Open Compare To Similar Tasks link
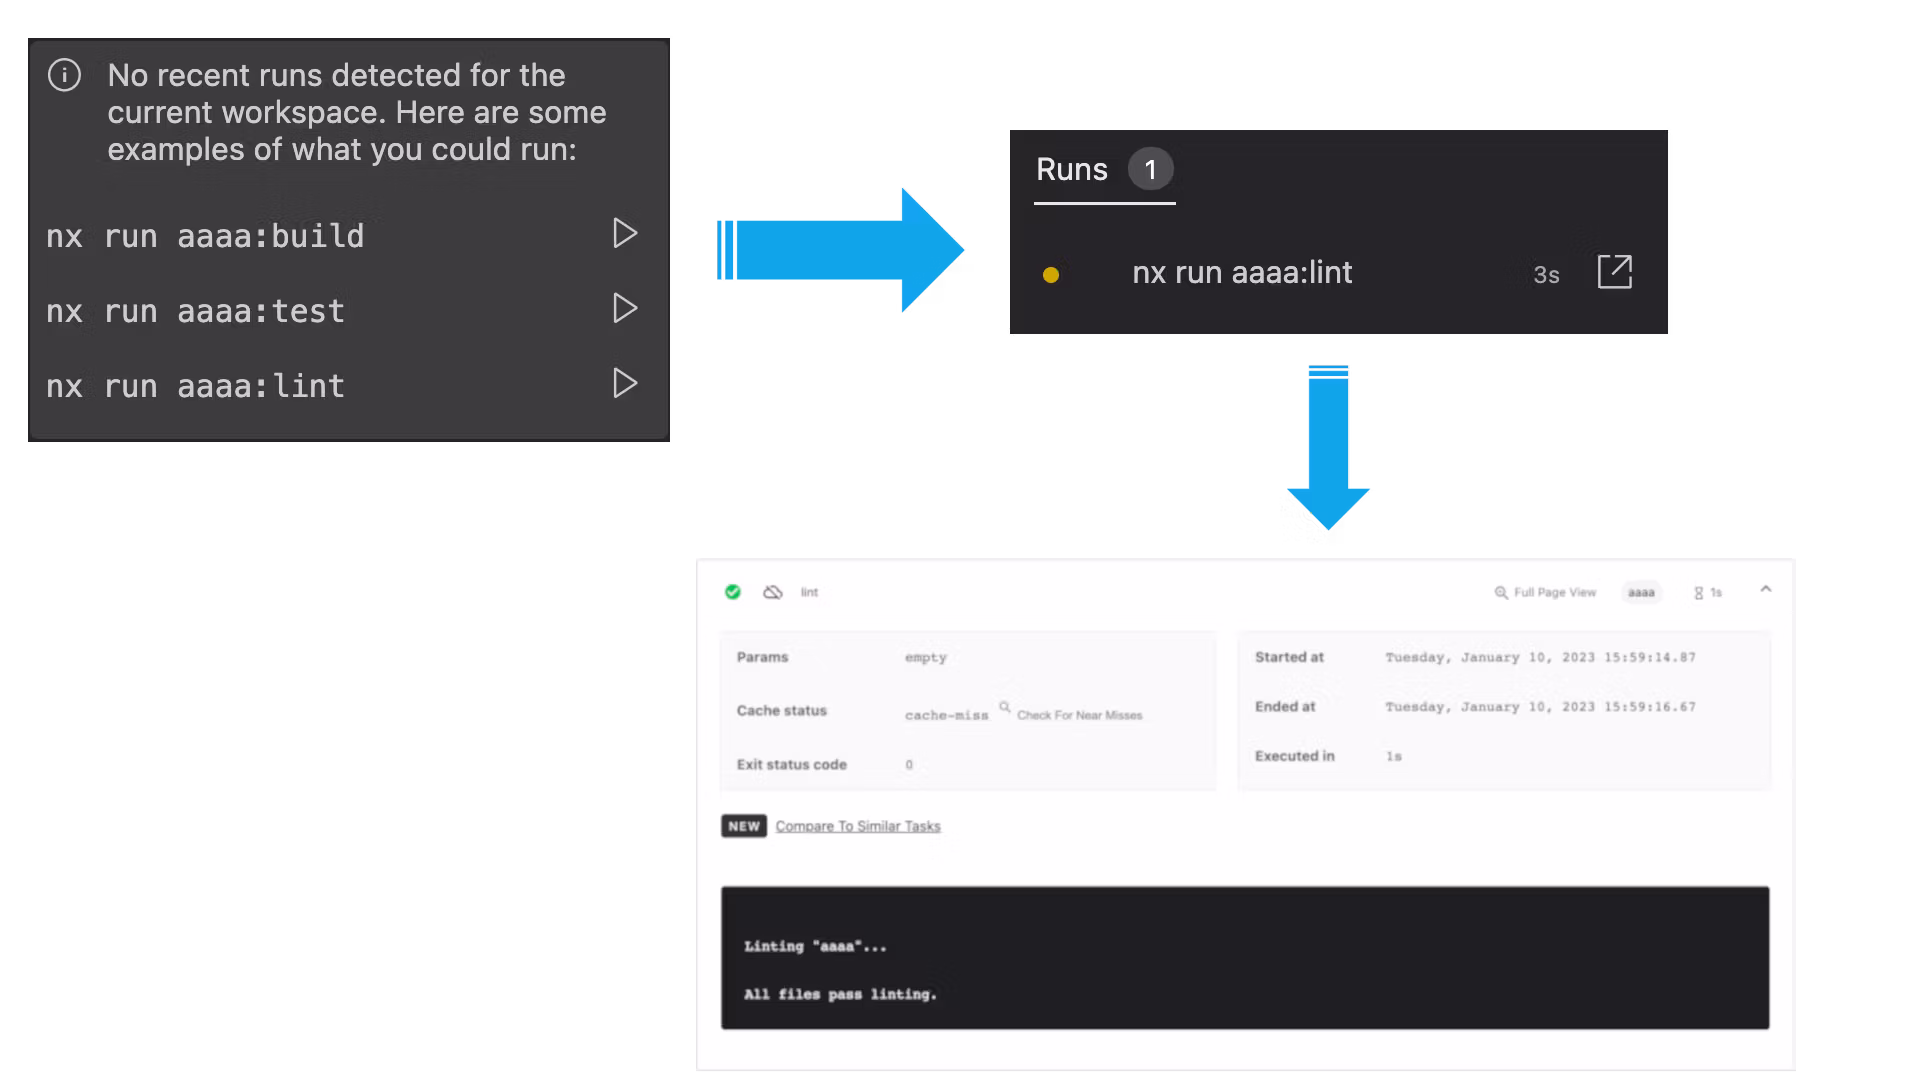Viewport: 1920px width, 1080px height. [858, 826]
